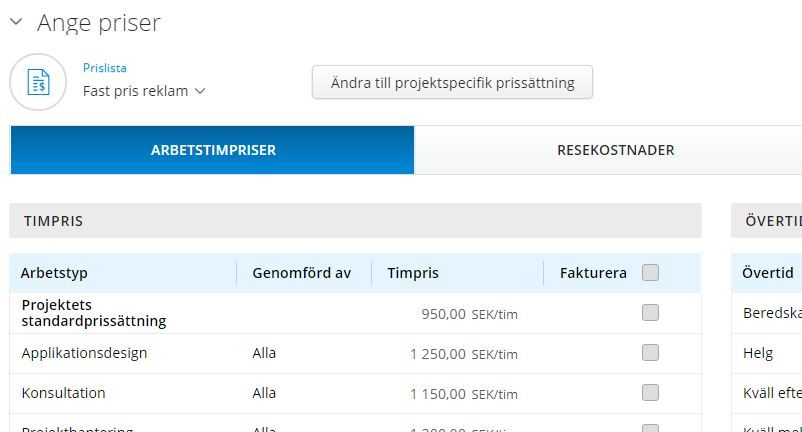Click the Timpris column header
Screen dimensions: 802x432
point(413,273)
